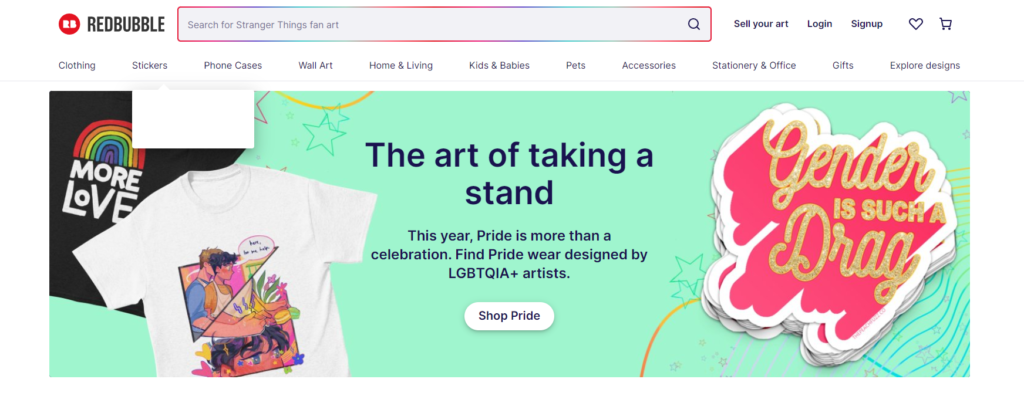Image resolution: width=1024 pixels, height=396 pixels.
Task: Select the Phone Cases menu item
Action: click(232, 65)
